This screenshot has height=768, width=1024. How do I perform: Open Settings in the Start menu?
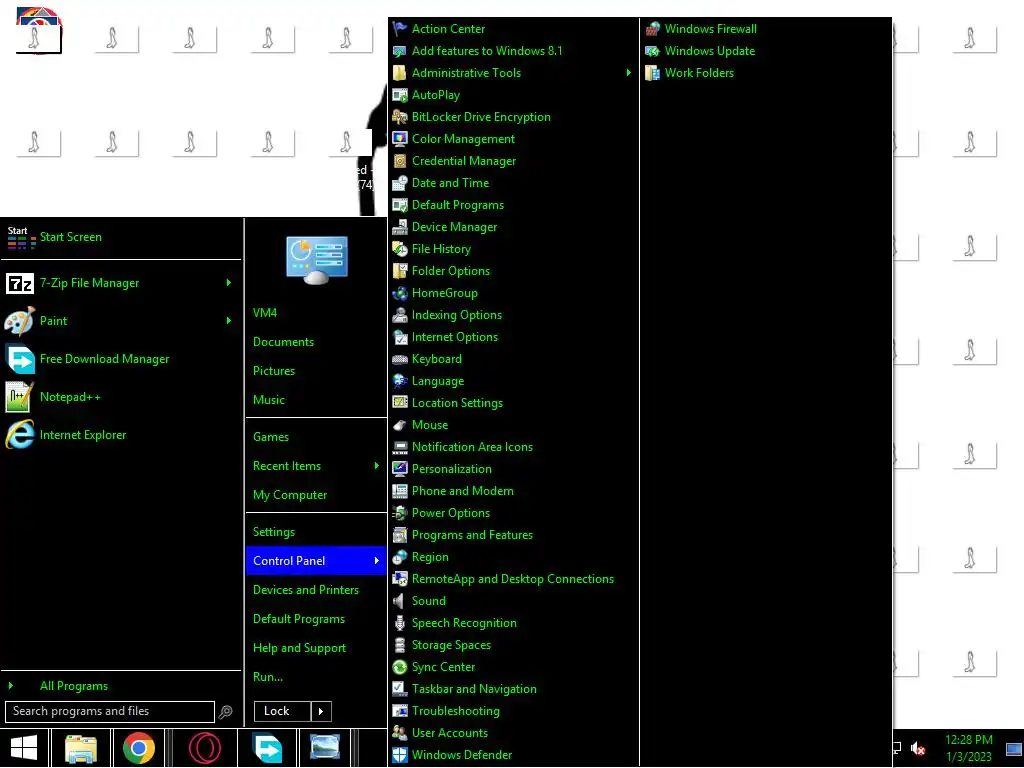tap(274, 532)
